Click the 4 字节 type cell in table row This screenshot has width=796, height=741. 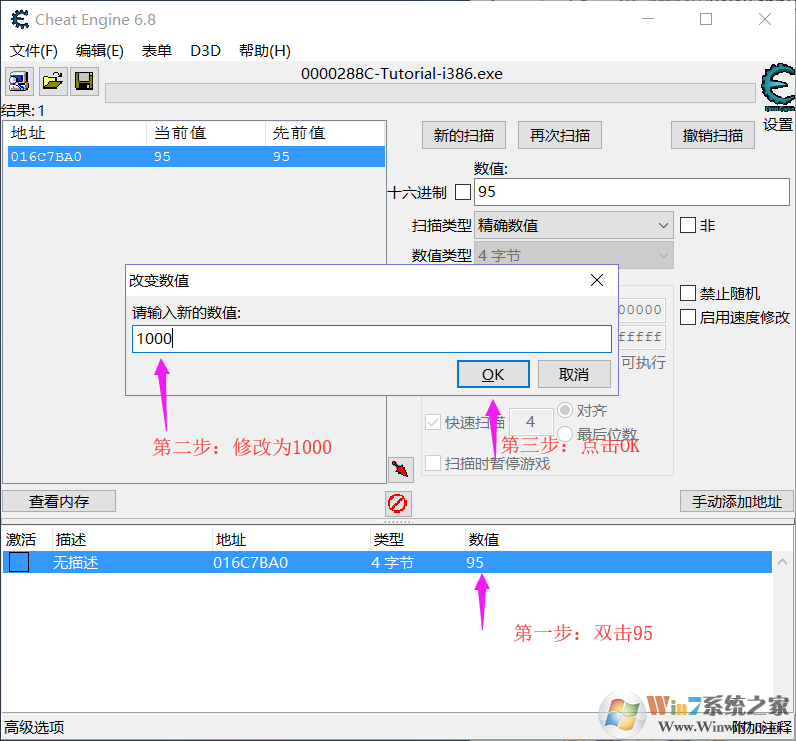pyautogui.click(x=392, y=562)
